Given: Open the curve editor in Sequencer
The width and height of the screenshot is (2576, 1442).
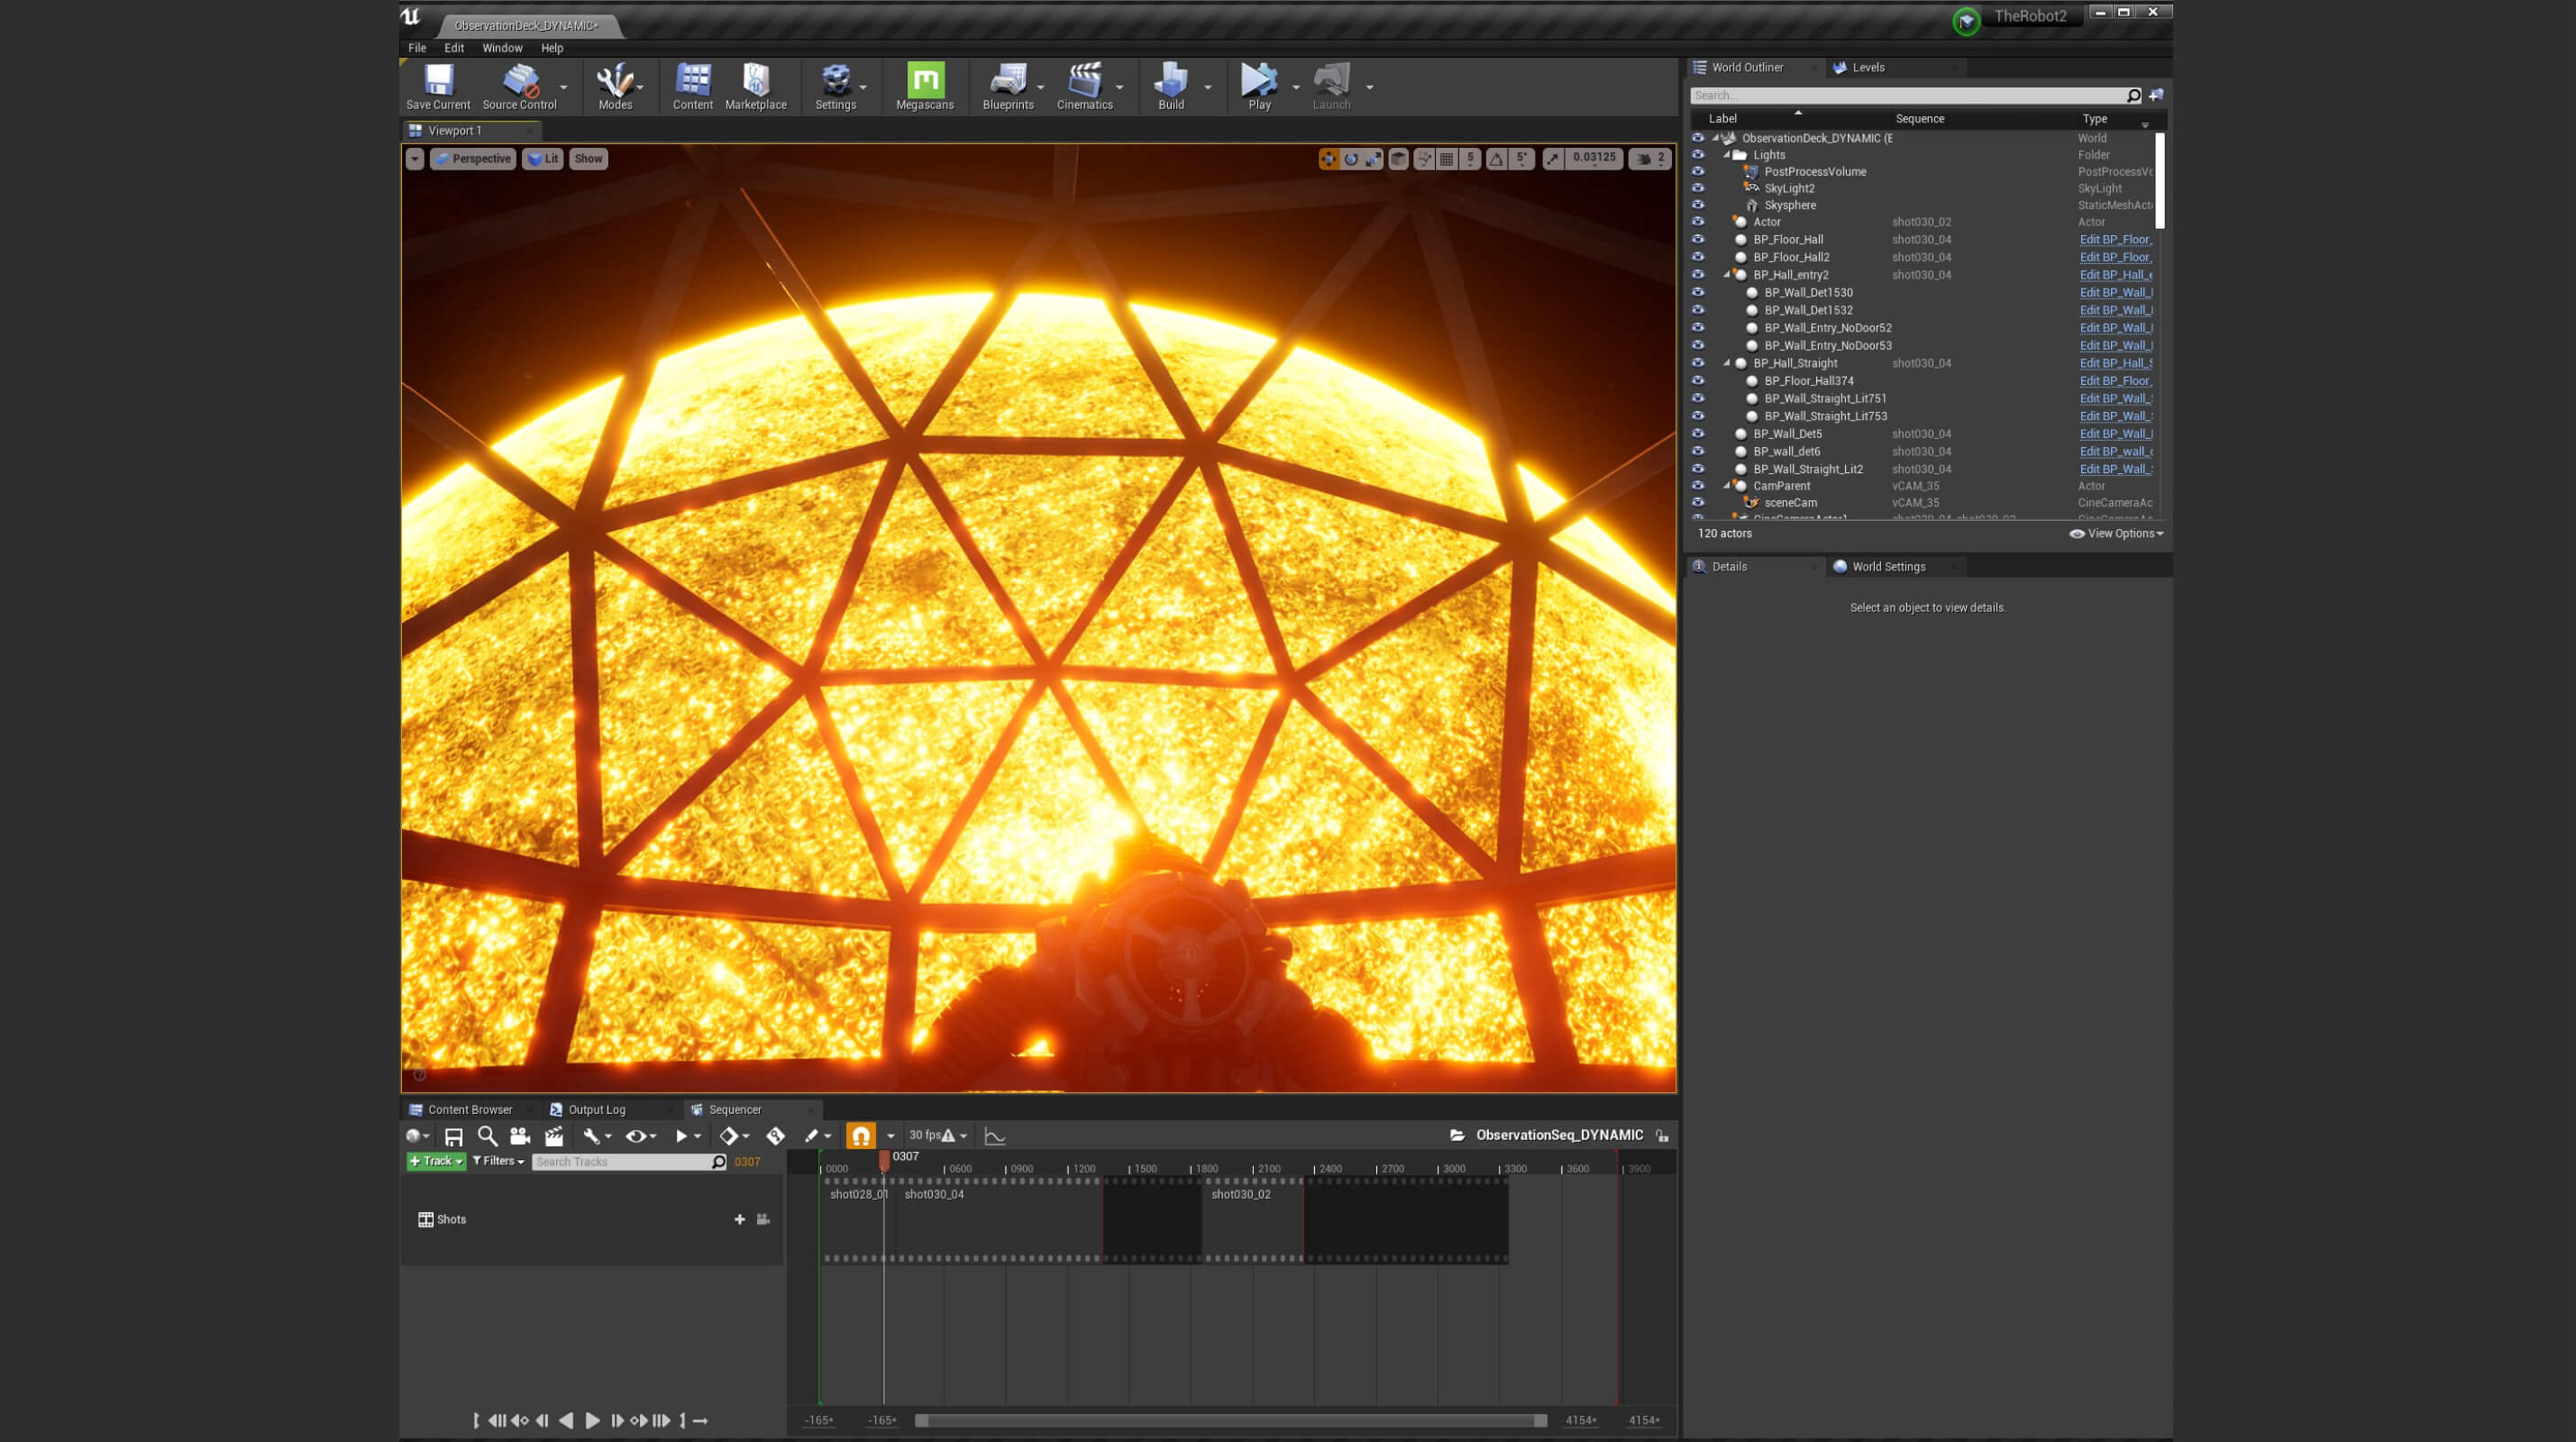Looking at the screenshot, I should tap(994, 1135).
